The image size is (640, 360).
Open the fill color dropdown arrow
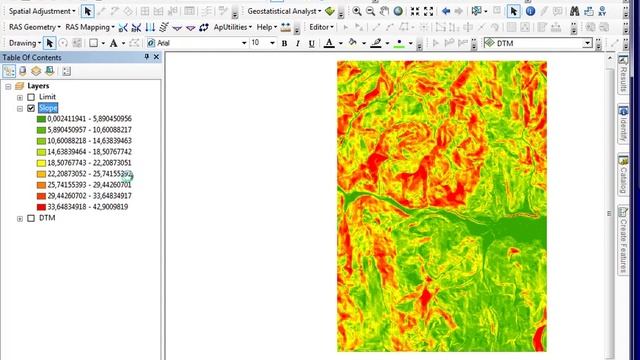(364, 43)
